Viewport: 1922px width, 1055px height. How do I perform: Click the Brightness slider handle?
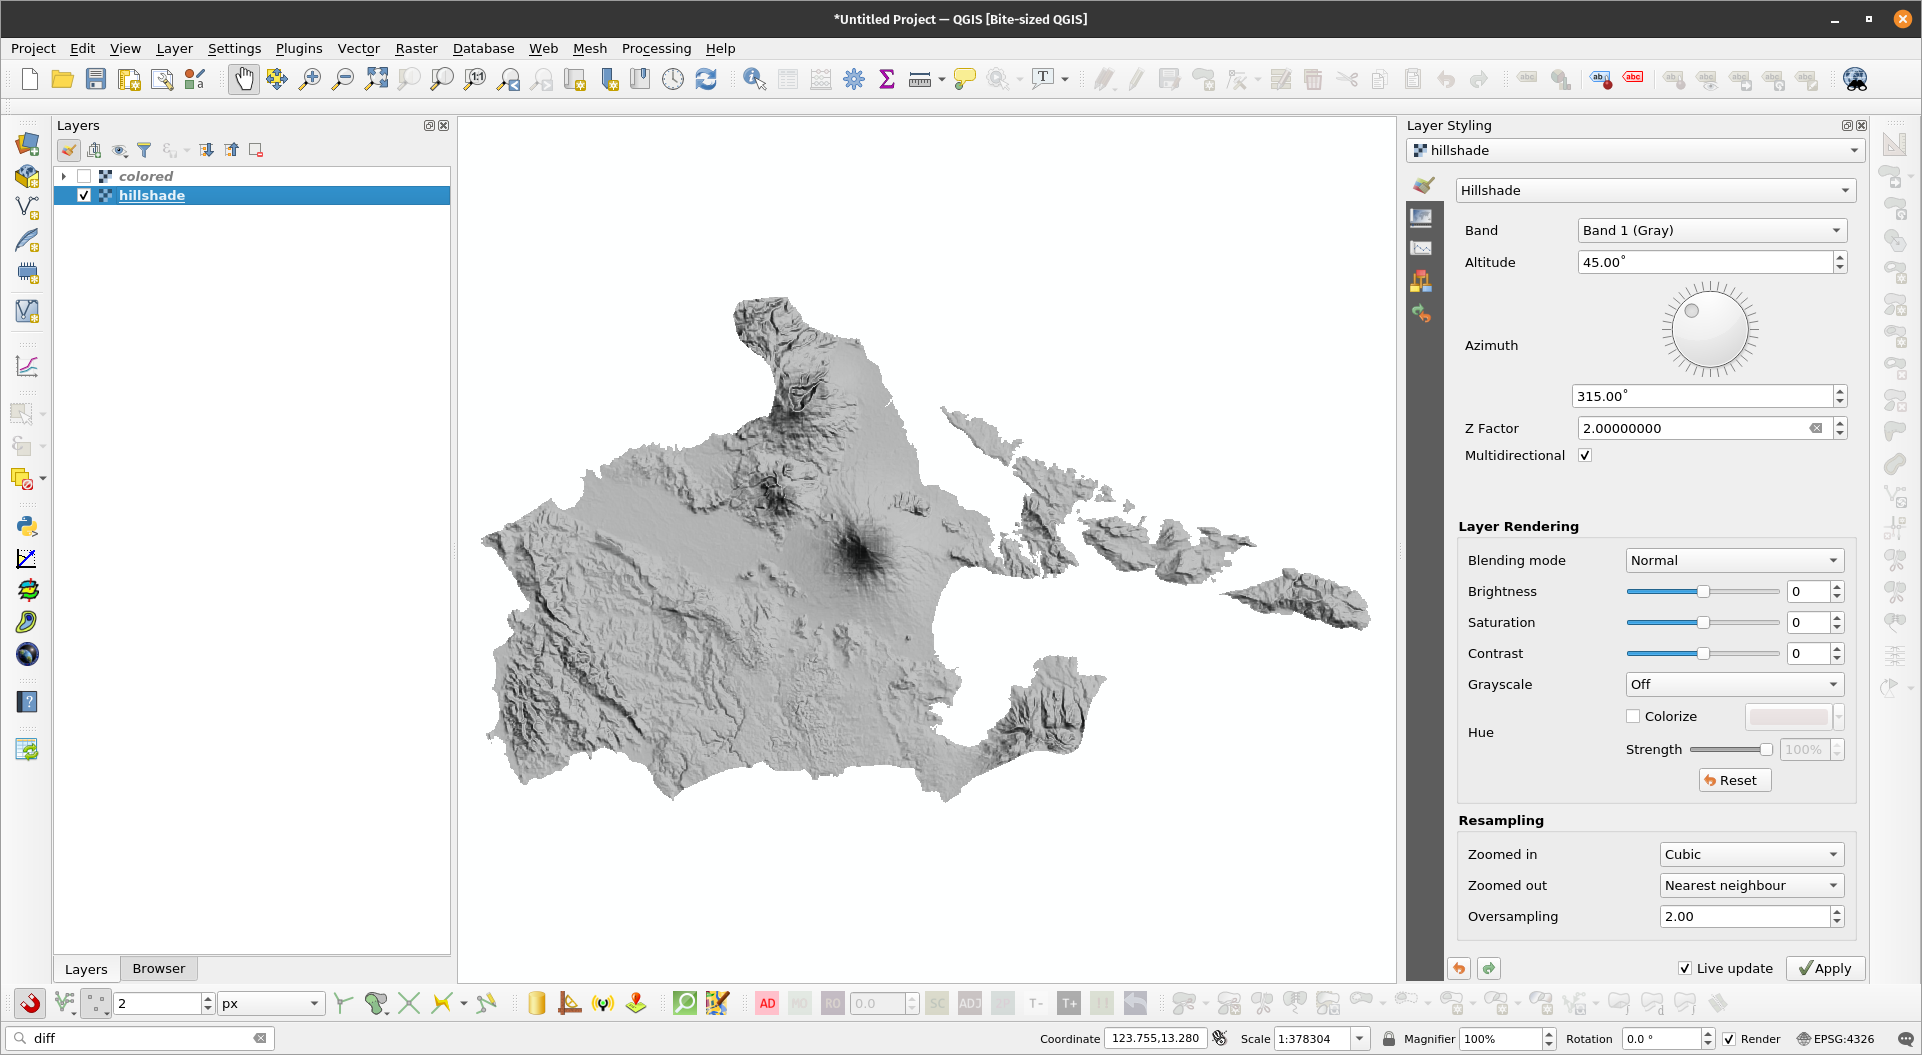coord(1703,591)
